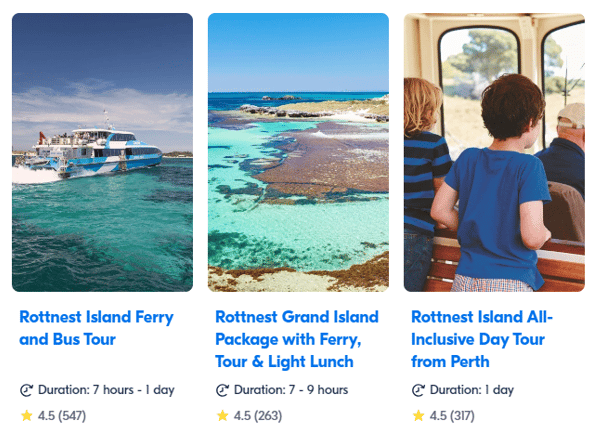This screenshot has width=606, height=434.
Task: Click star rating icon beside 4.5 (317)
Action: (x=419, y=416)
